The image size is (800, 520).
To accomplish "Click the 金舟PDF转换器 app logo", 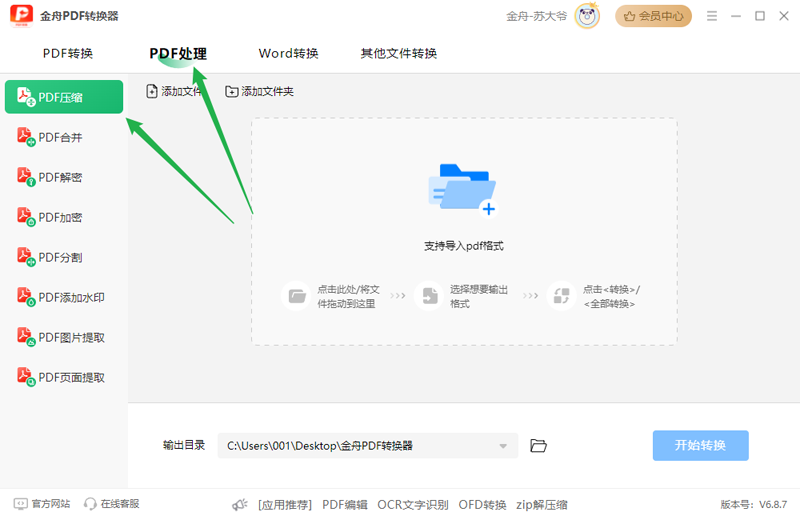I will point(21,16).
